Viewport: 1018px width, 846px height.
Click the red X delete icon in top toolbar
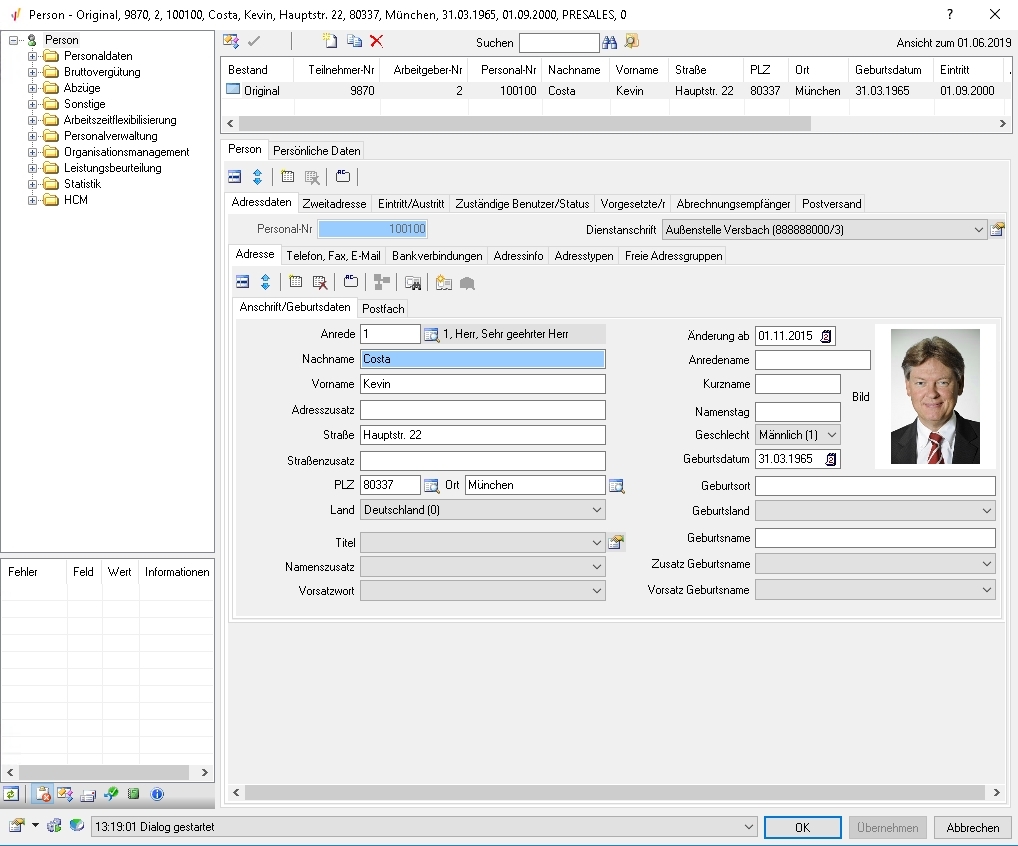click(x=377, y=41)
